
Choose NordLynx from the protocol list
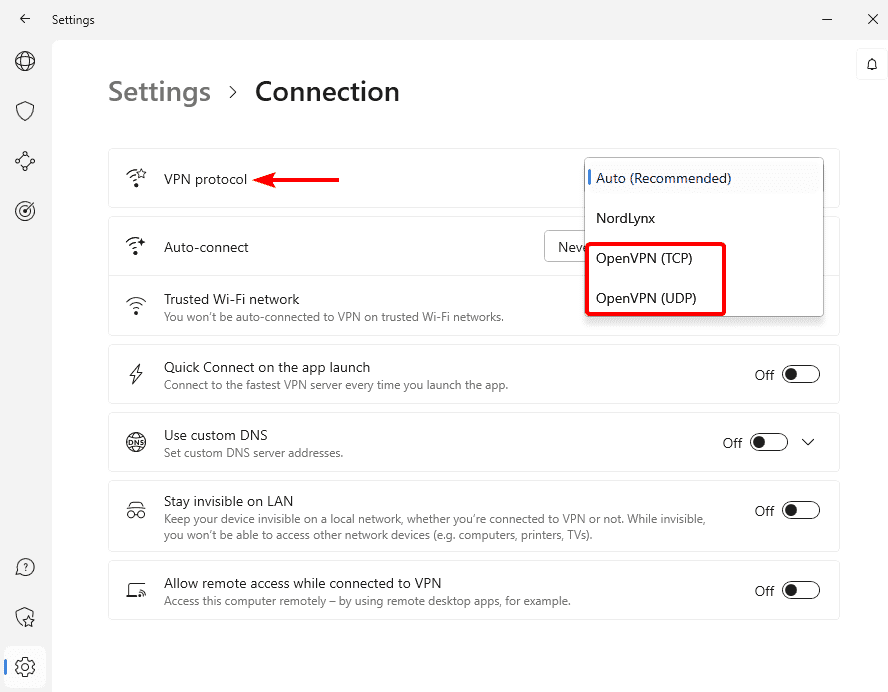(626, 218)
